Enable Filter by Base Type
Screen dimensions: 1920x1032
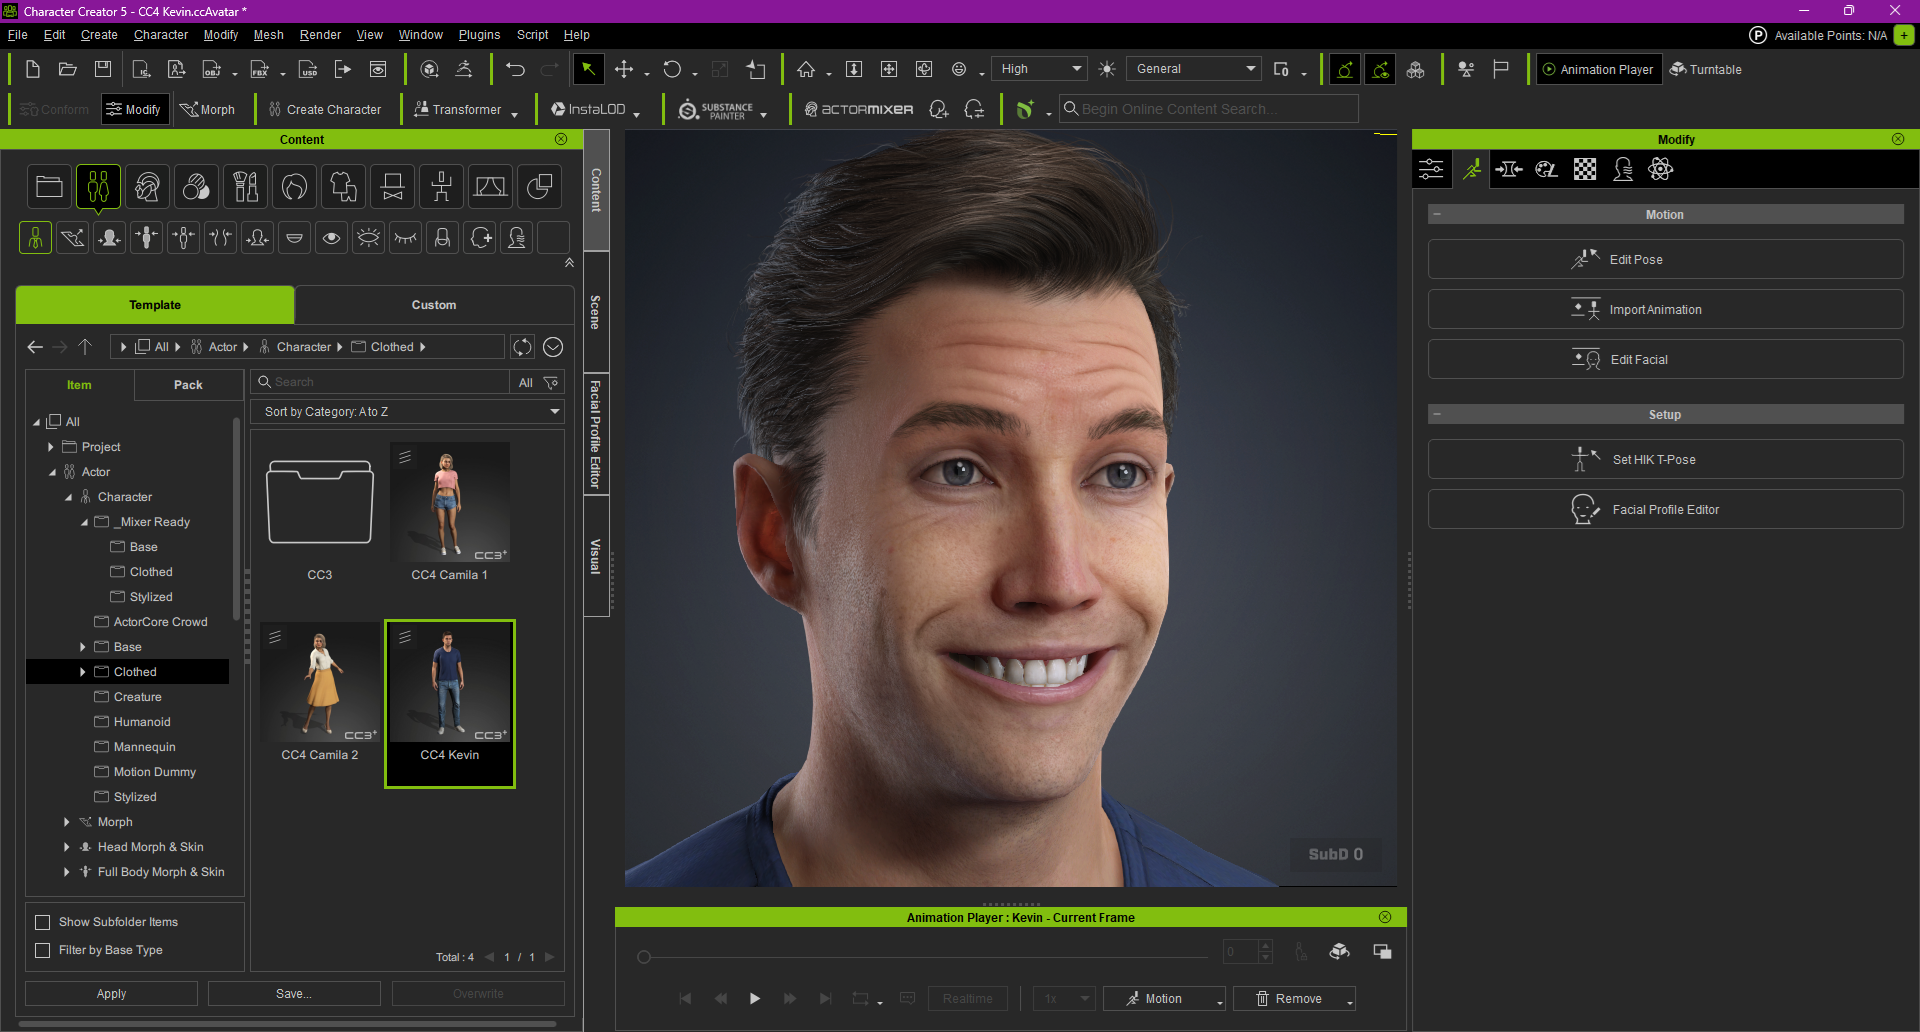[43, 950]
